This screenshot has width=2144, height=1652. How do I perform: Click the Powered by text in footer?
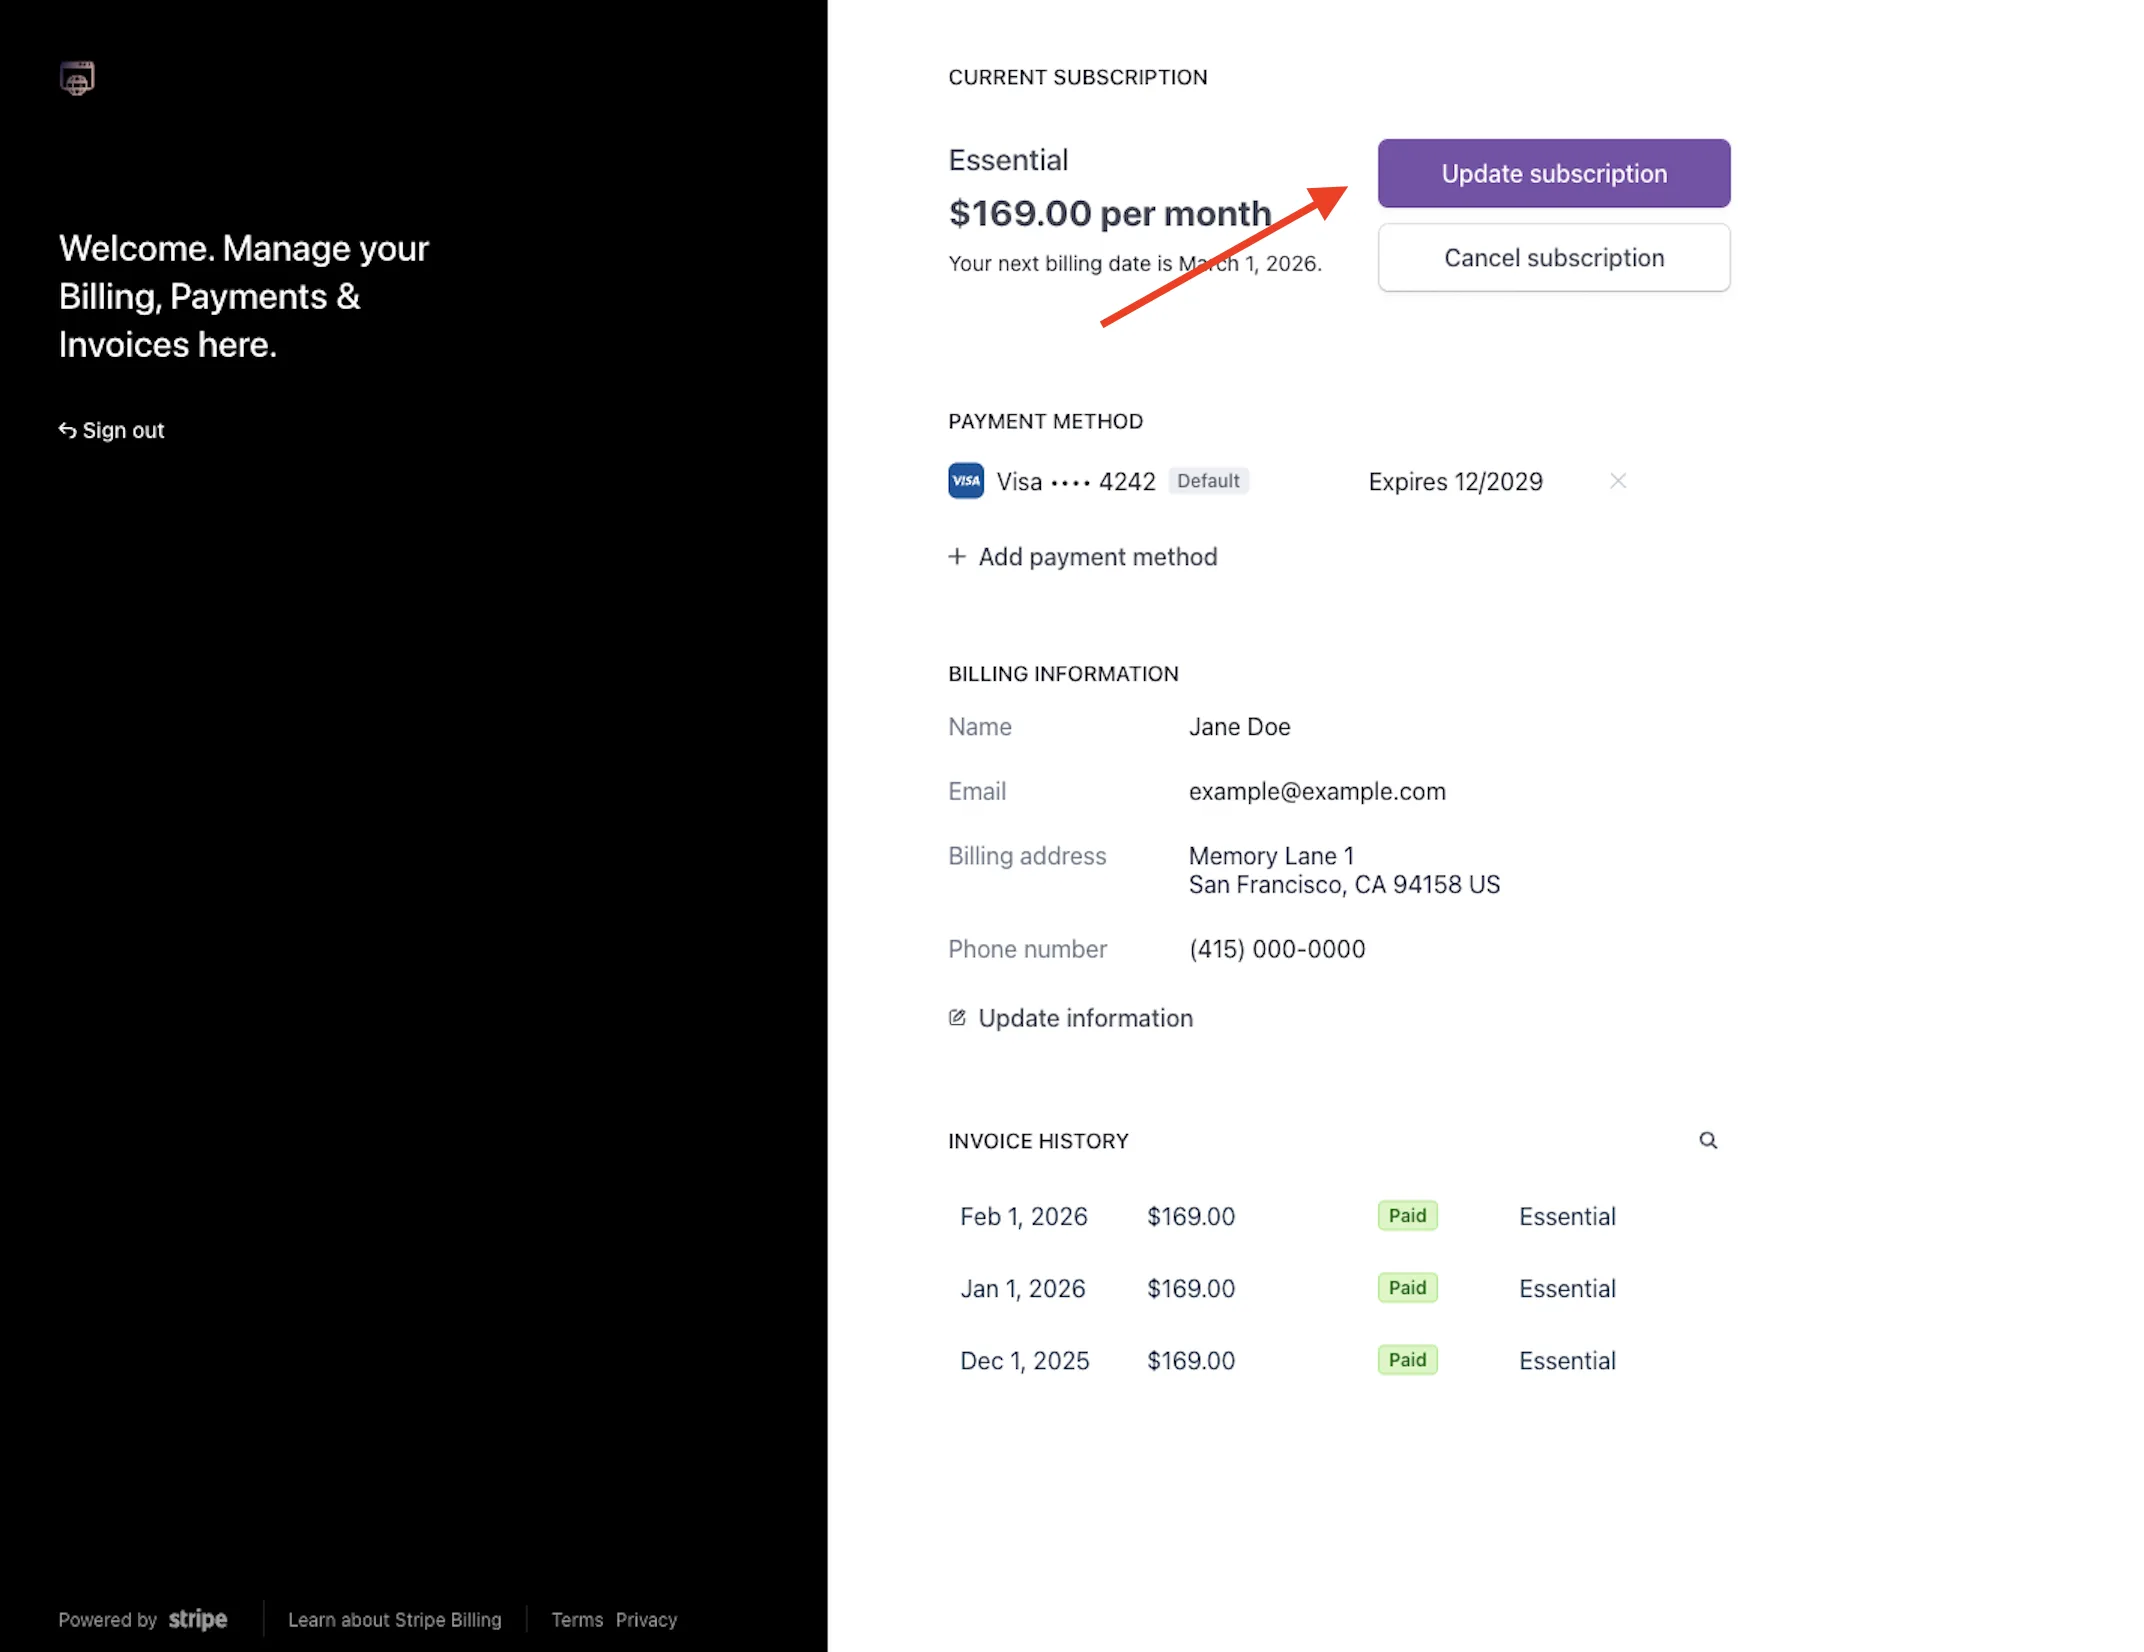[108, 1619]
